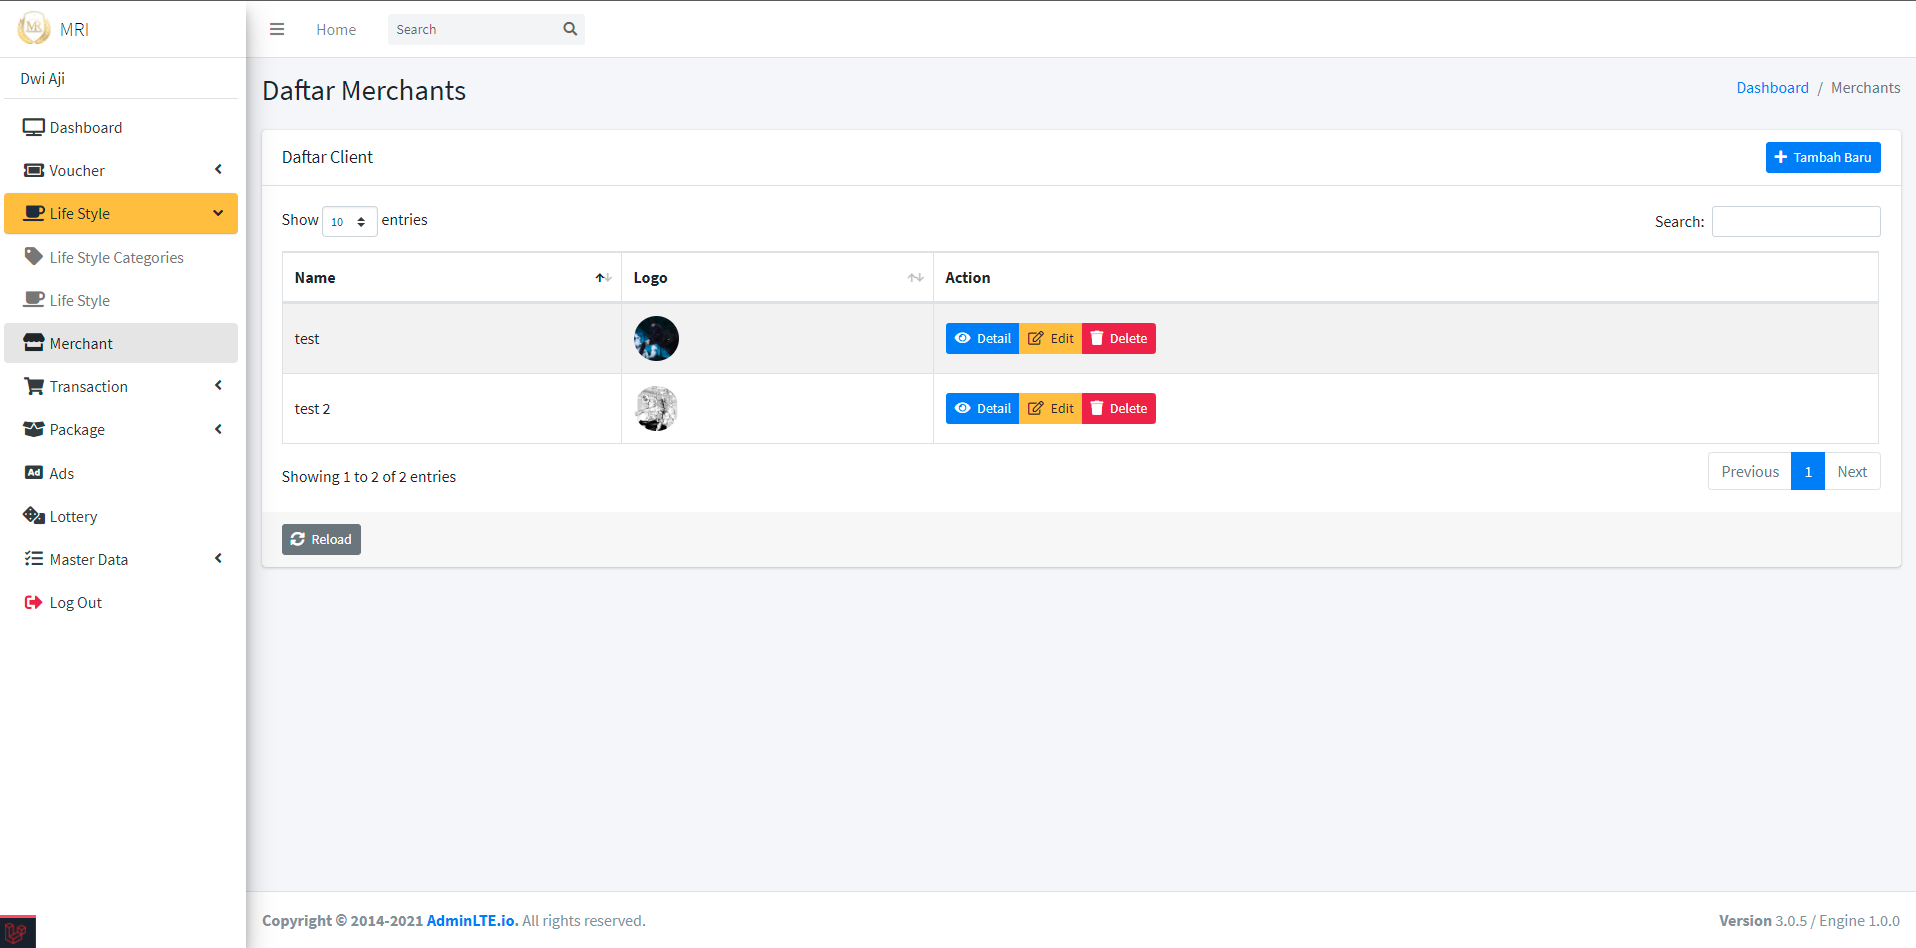Click the test 2 merchant logo thumbnail

(x=656, y=408)
